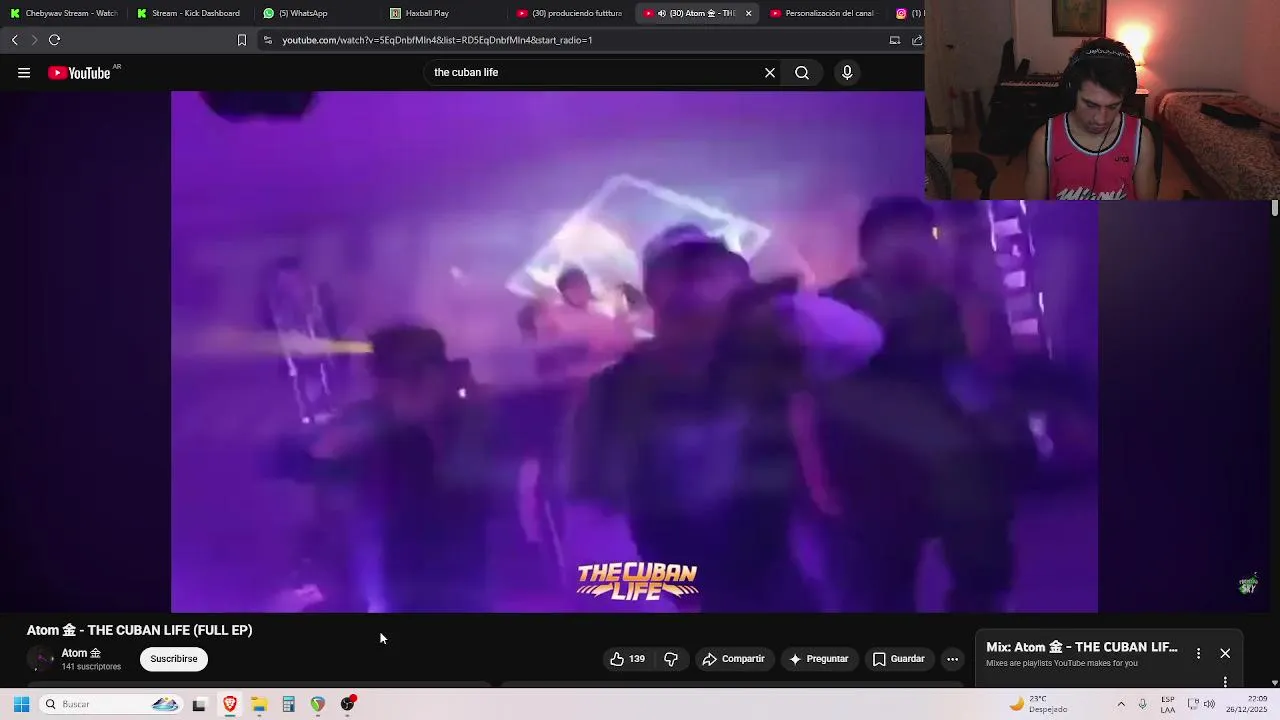Open the OBS recording icon on the taskbar
The height and width of the screenshot is (720, 1280).
pyautogui.click(x=347, y=704)
